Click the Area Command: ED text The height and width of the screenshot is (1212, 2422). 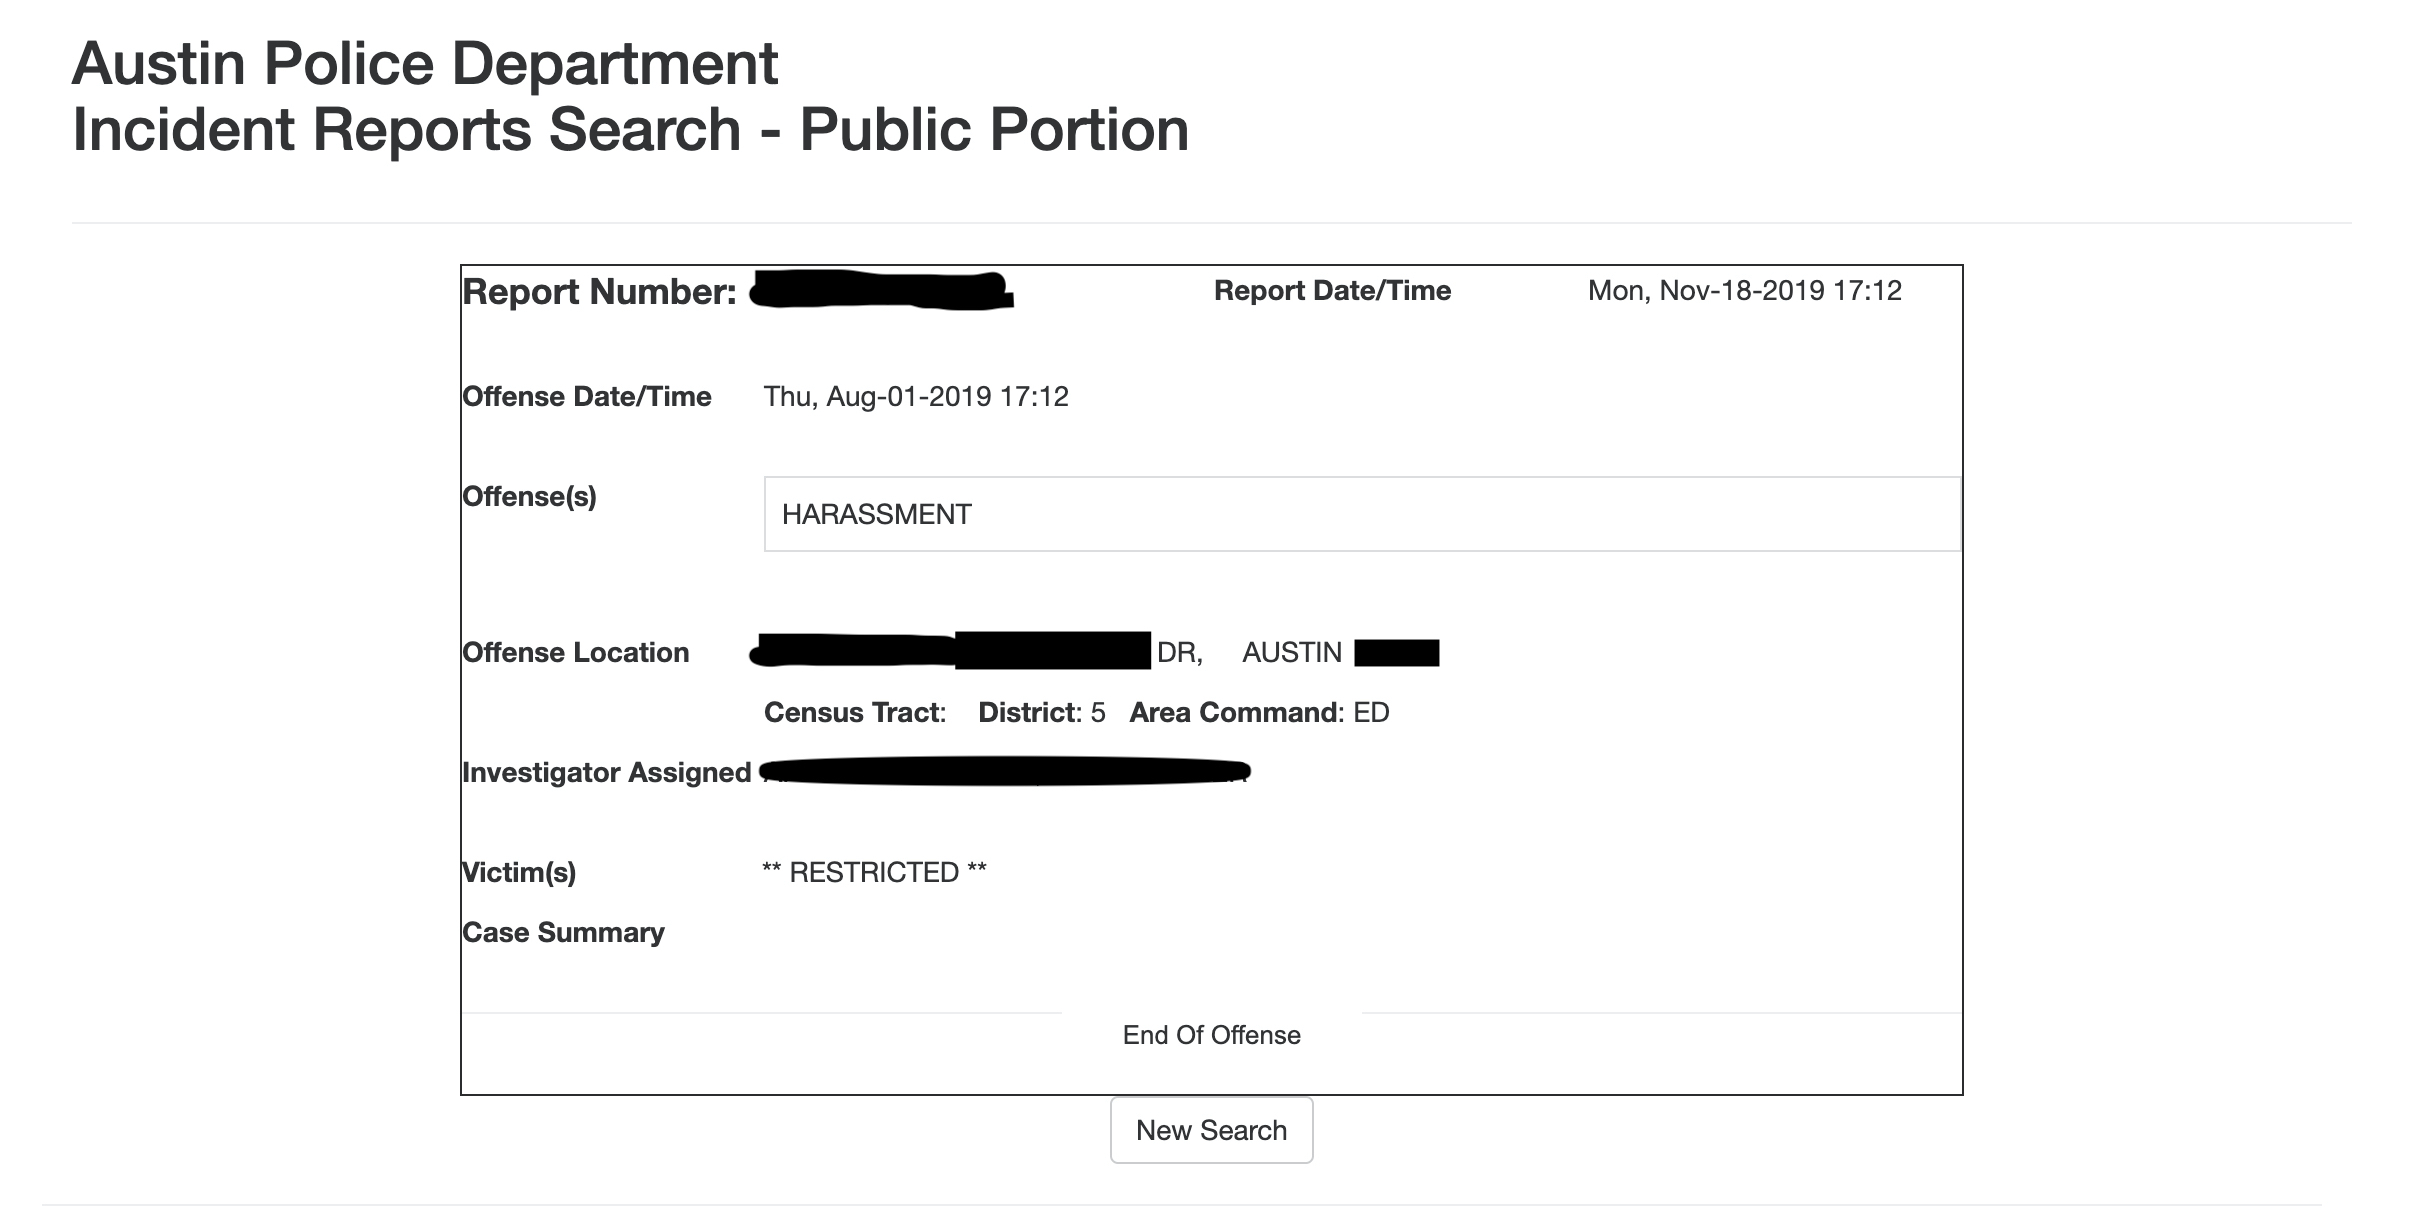click(1259, 713)
